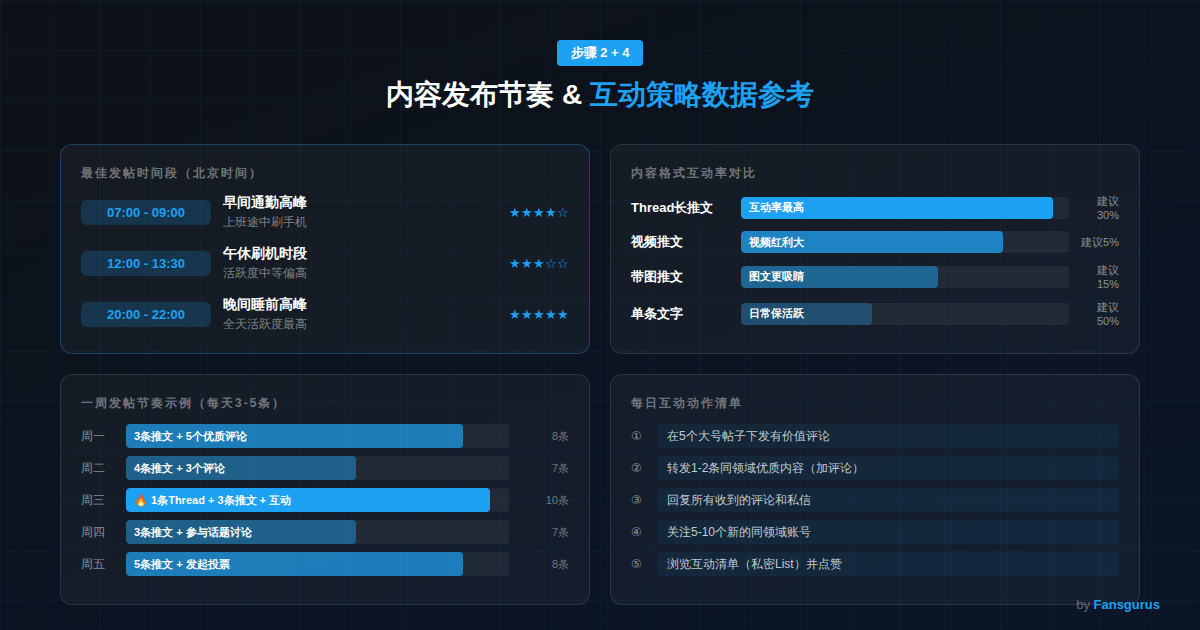Expand the 每日互动动作清单 panel header
Viewport: 1200px width, 630px height.
click(683, 404)
